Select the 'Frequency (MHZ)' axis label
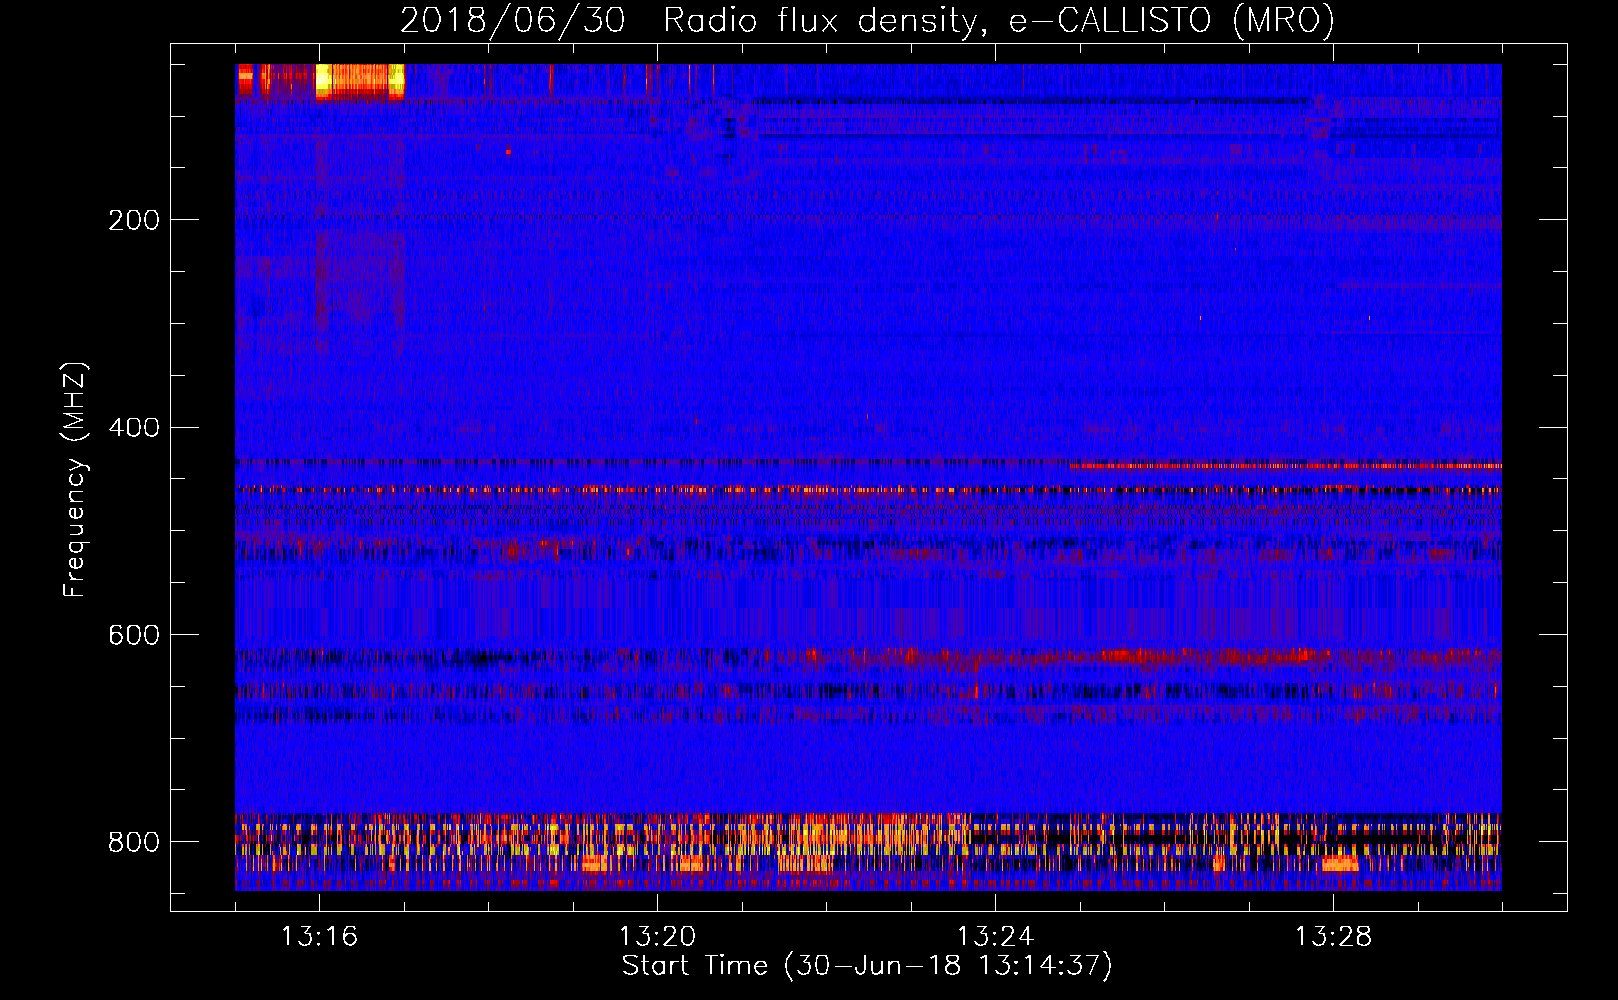 tap(75, 479)
